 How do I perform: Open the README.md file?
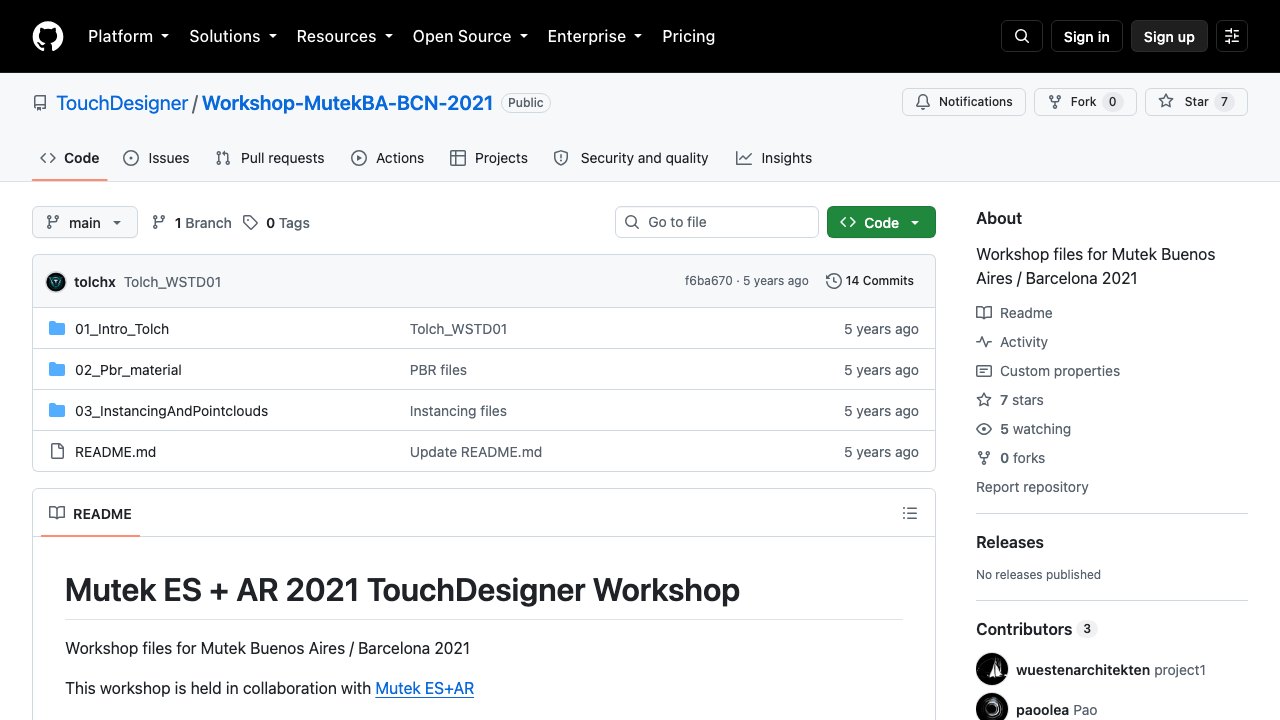point(115,452)
